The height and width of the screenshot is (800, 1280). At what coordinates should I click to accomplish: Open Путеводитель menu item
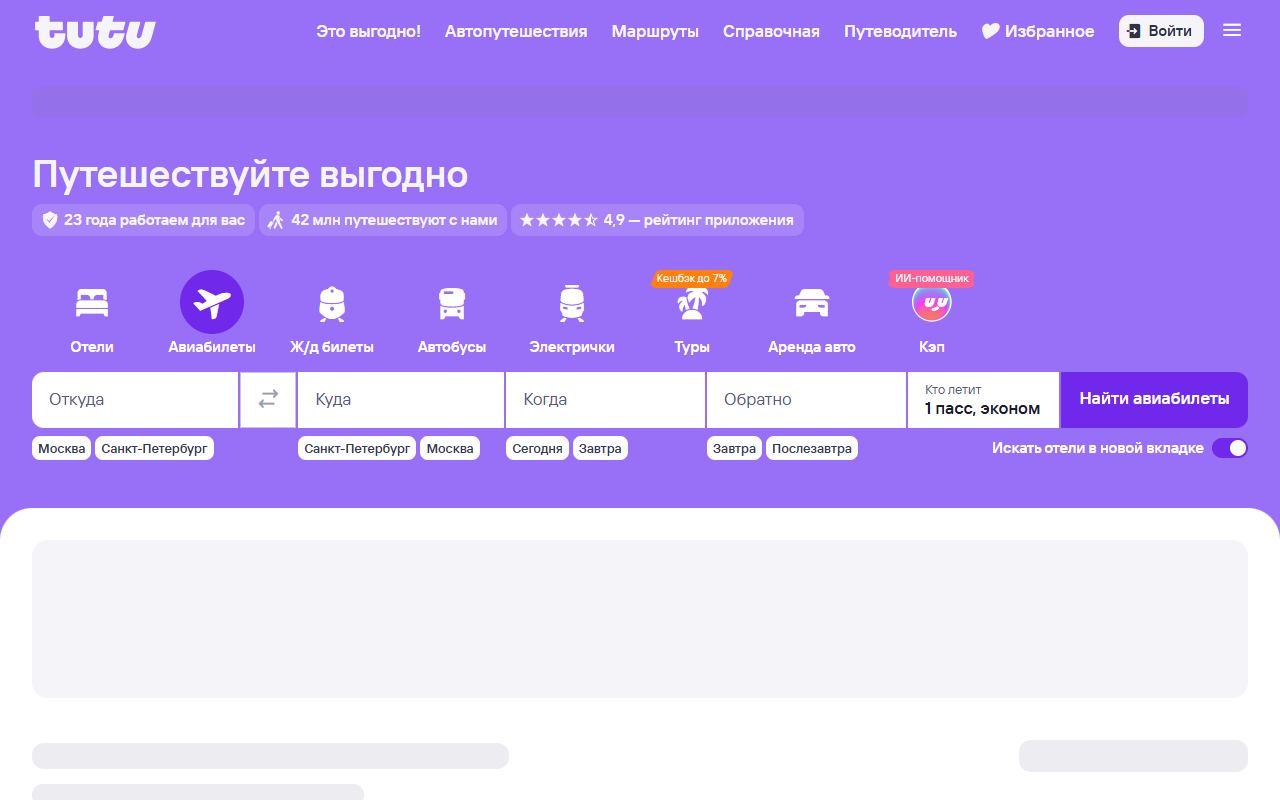(900, 31)
